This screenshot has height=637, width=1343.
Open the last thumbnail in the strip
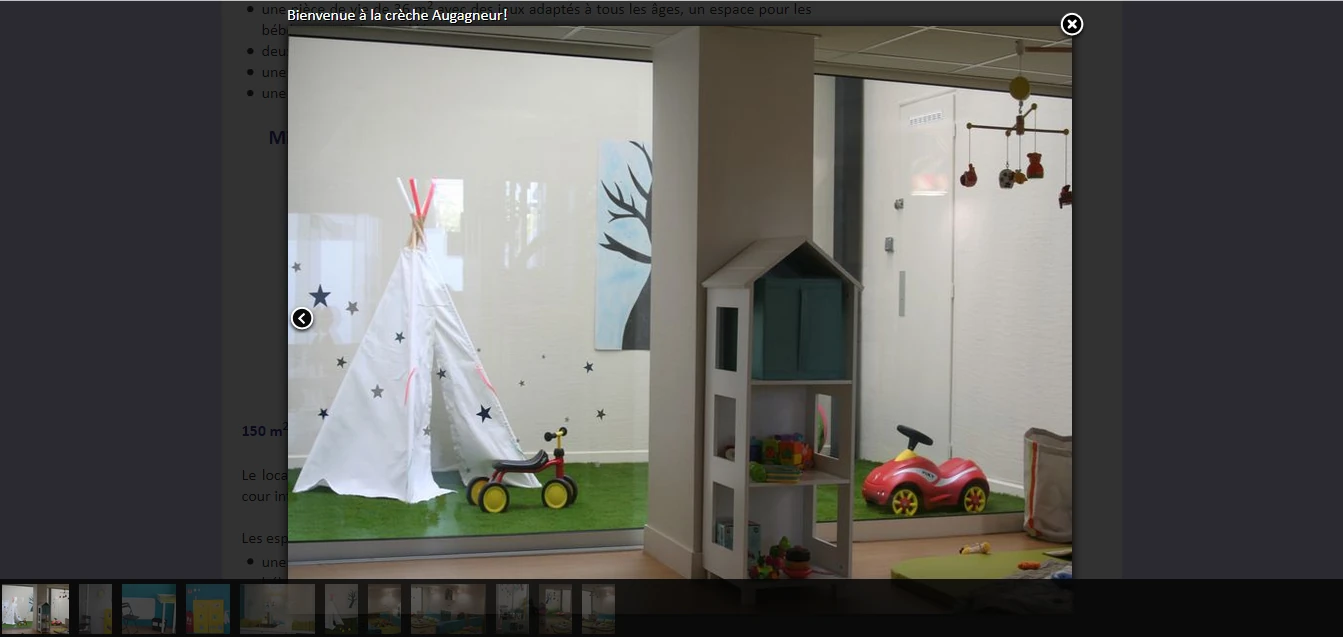tap(598, 609)
